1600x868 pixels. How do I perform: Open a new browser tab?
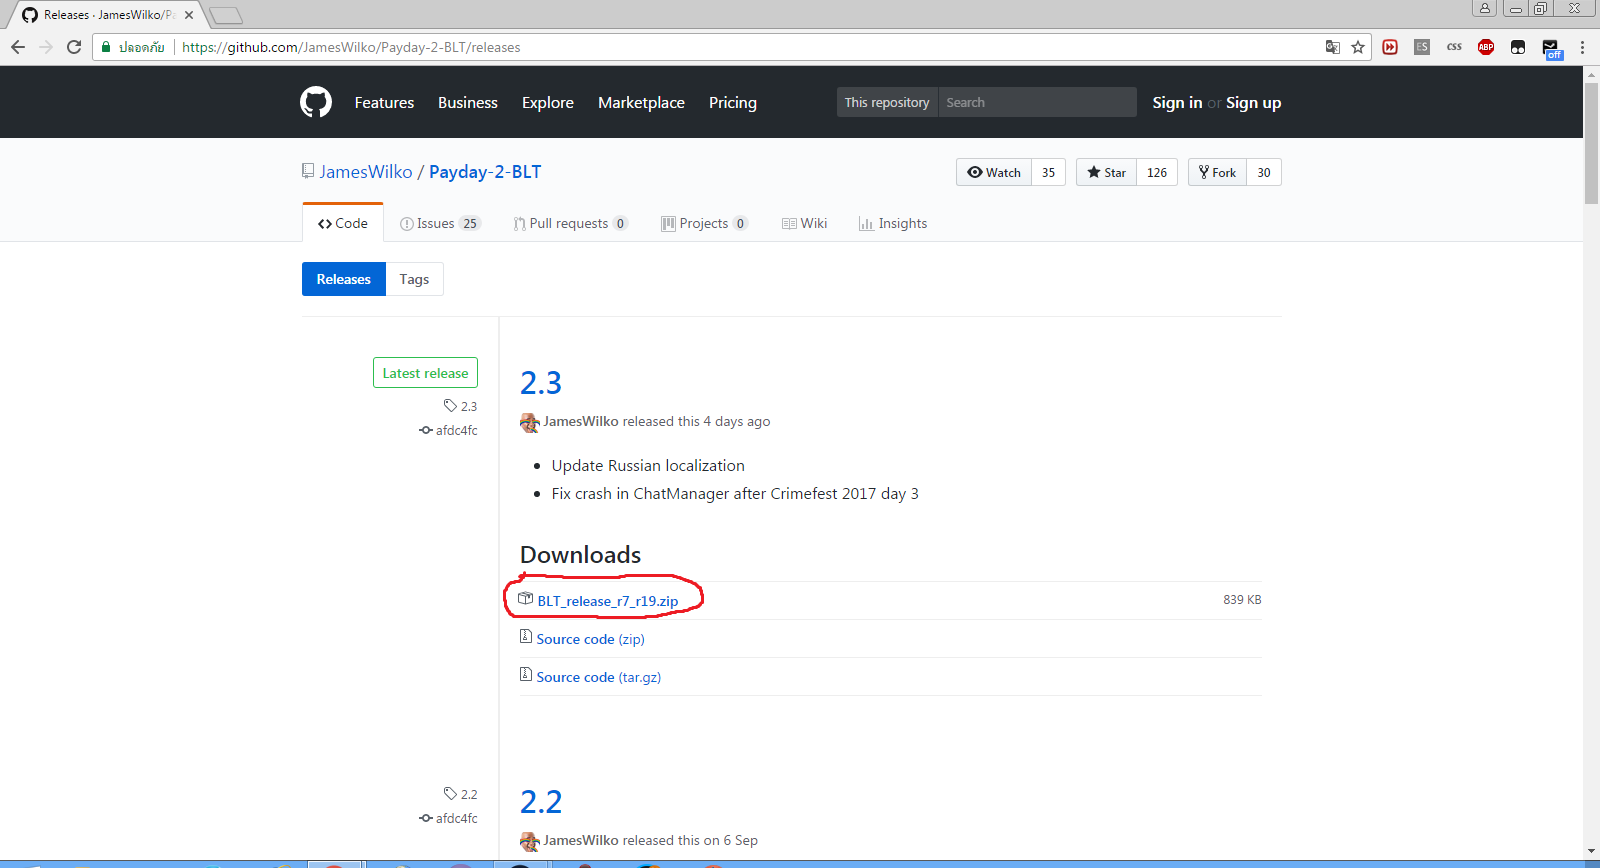(226, 15)
